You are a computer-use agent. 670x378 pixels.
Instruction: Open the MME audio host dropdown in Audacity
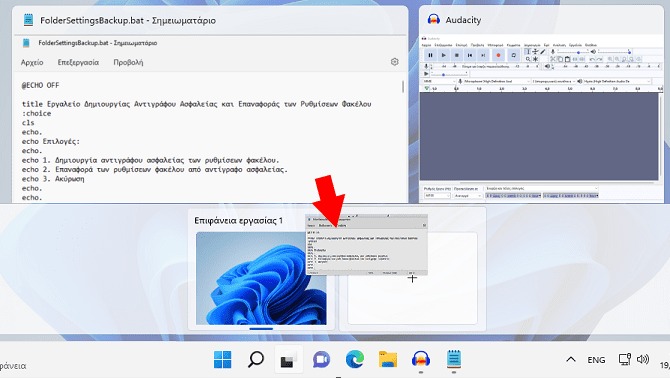439,81
